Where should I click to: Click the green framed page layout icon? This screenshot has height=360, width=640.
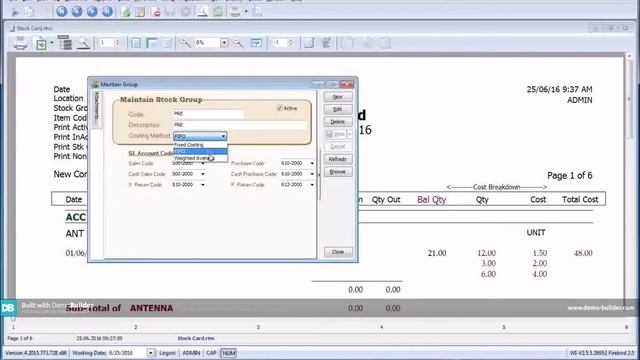point(152,42)
